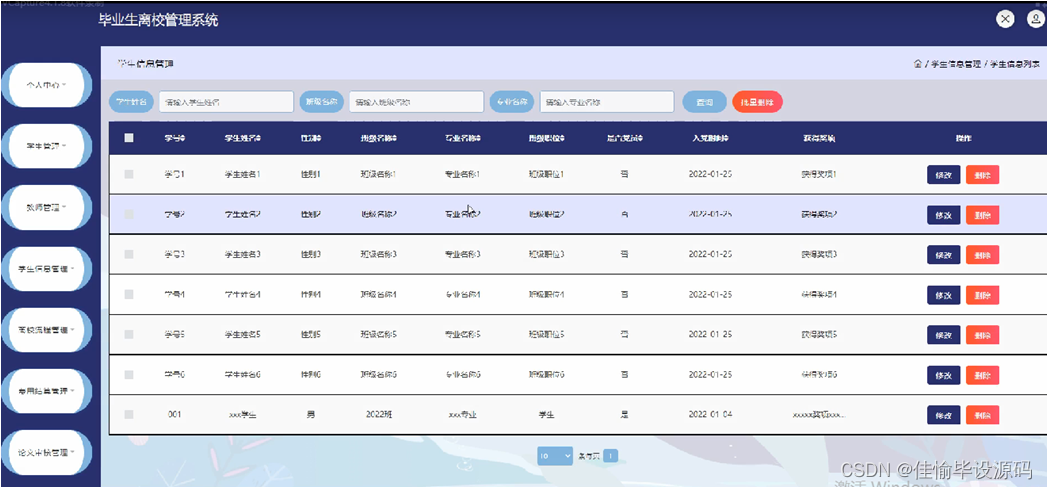Expand the 费用结算管理 sidebar menu
1047x489 pixels.
pyautogui.click(x=47, y=391)
